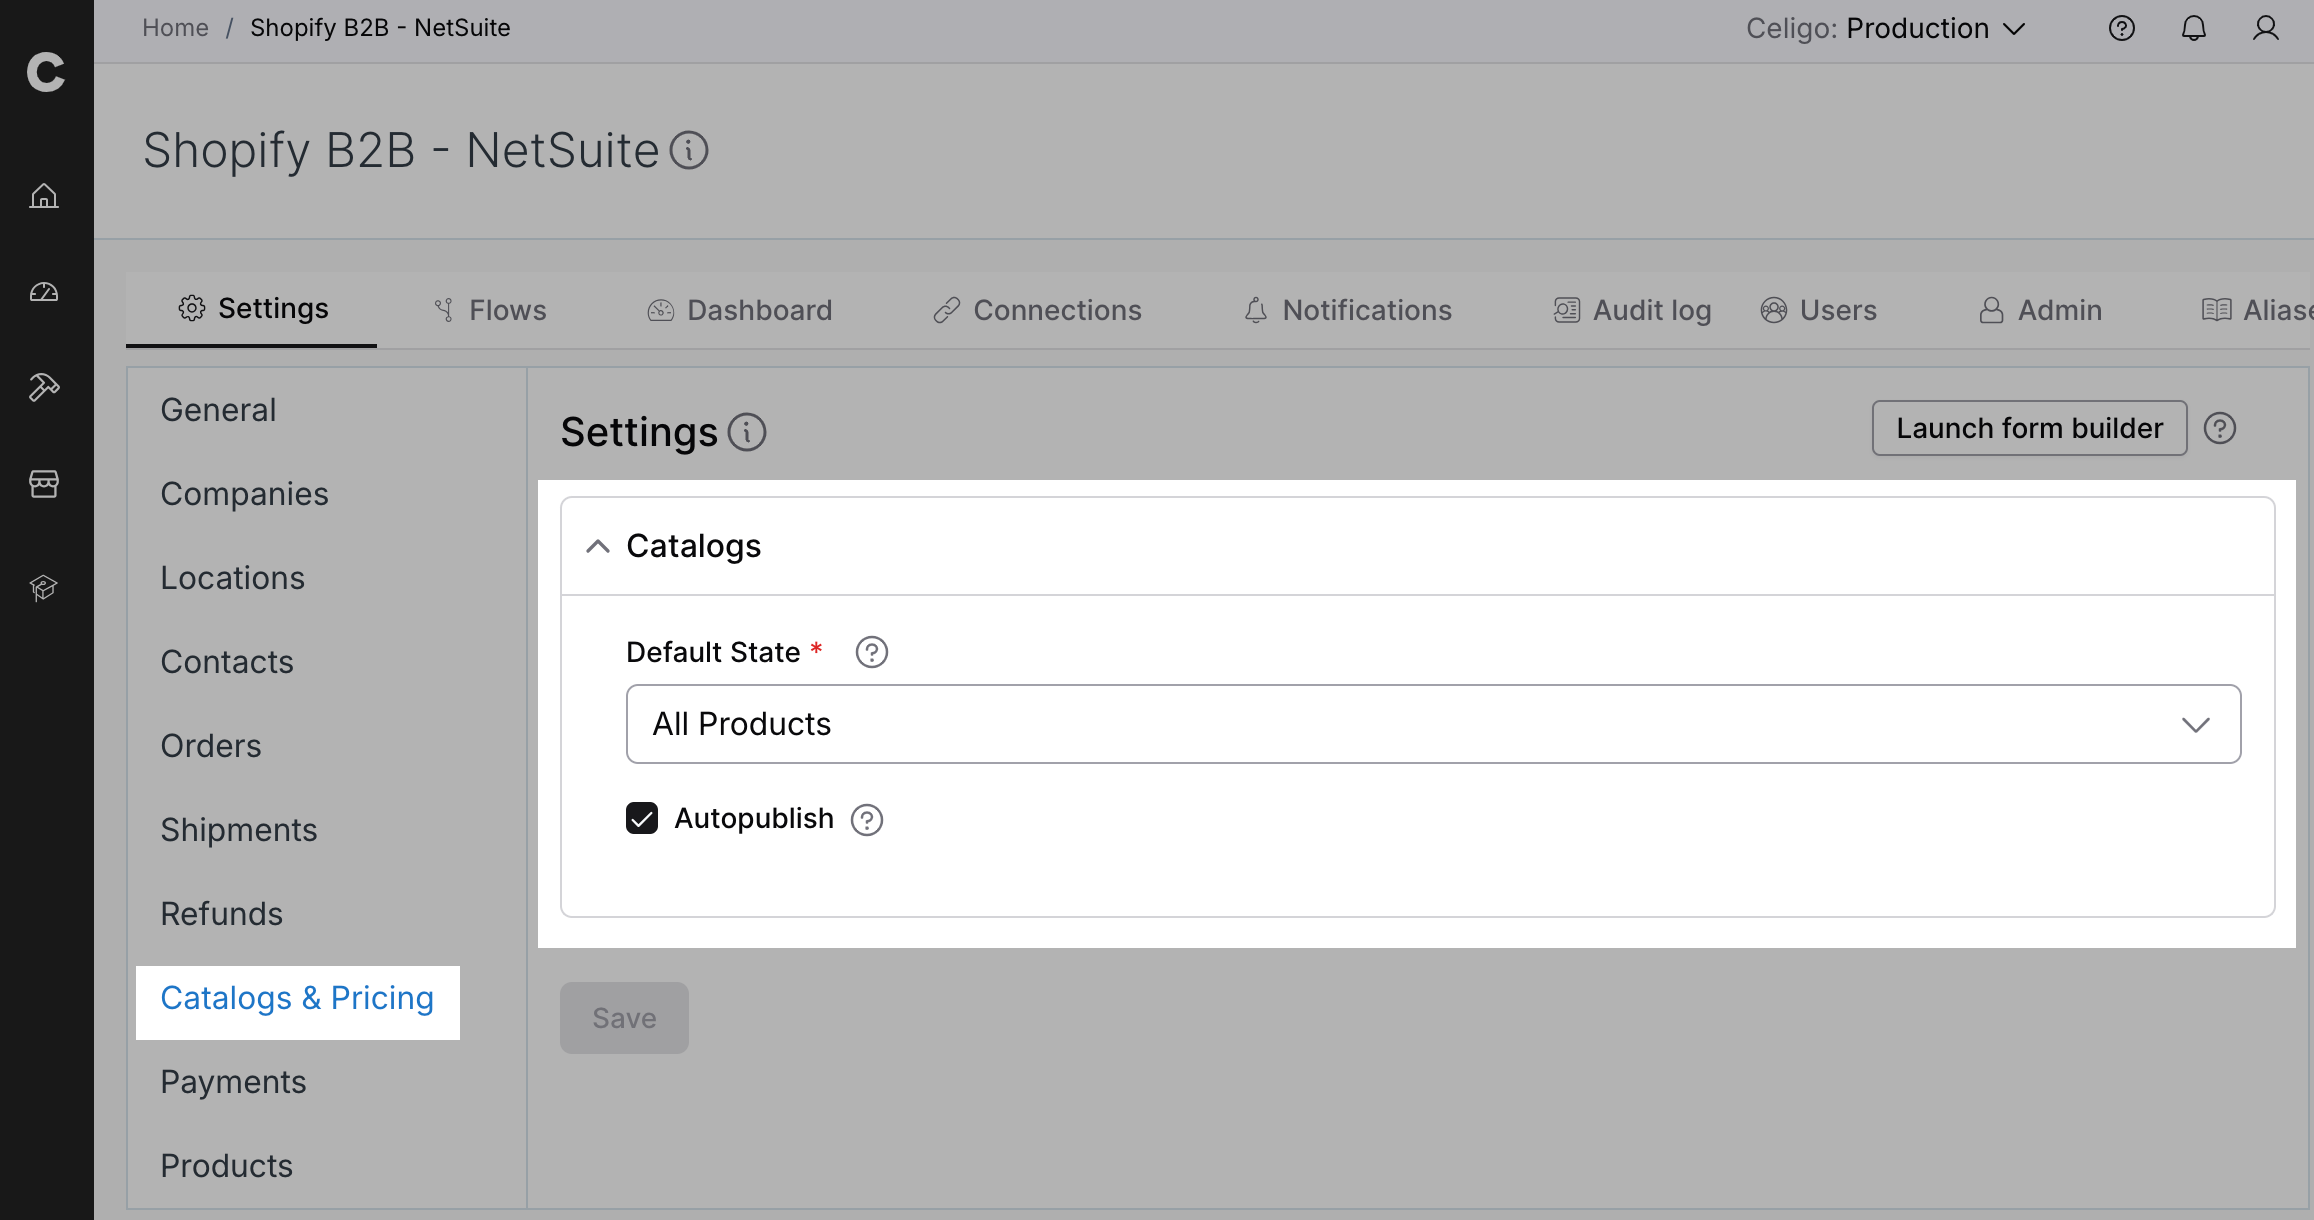Select Companies in settings menu

[244, 494]
